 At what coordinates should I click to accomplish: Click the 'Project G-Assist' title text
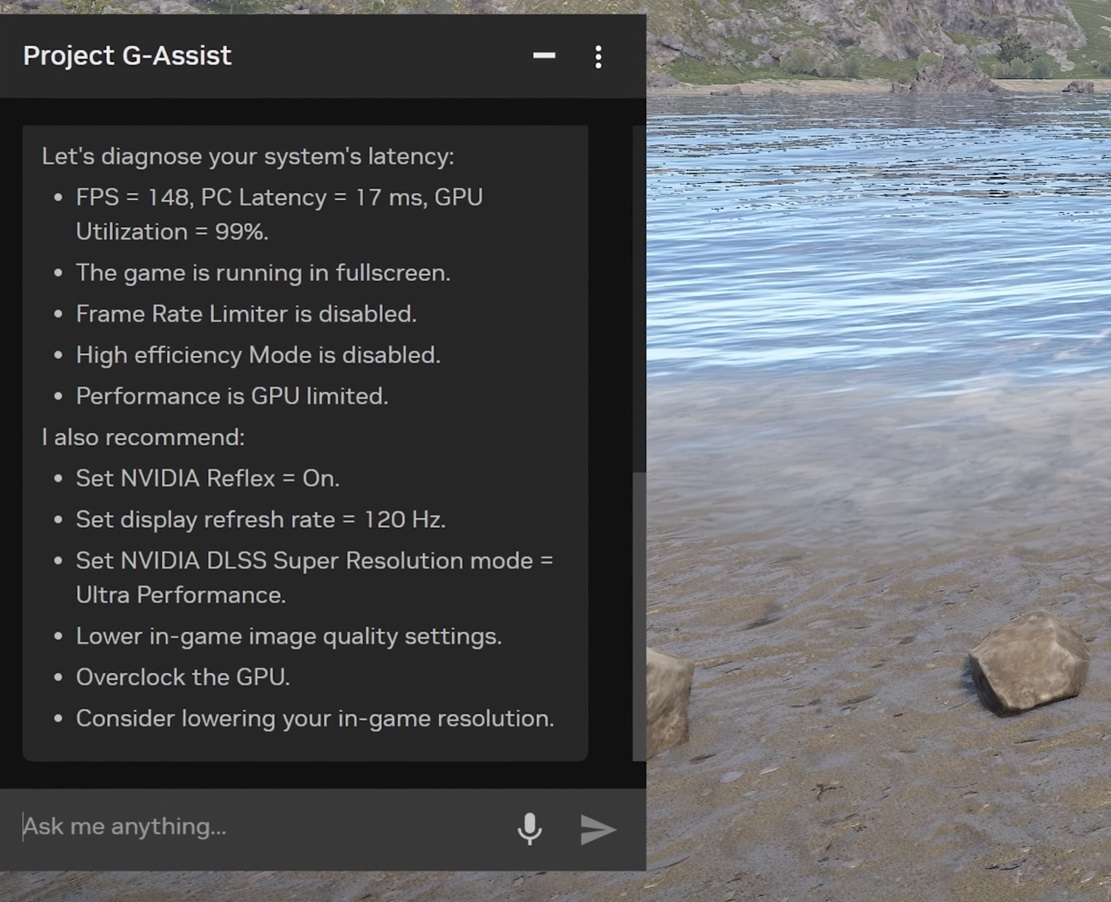tap(127, 56)
